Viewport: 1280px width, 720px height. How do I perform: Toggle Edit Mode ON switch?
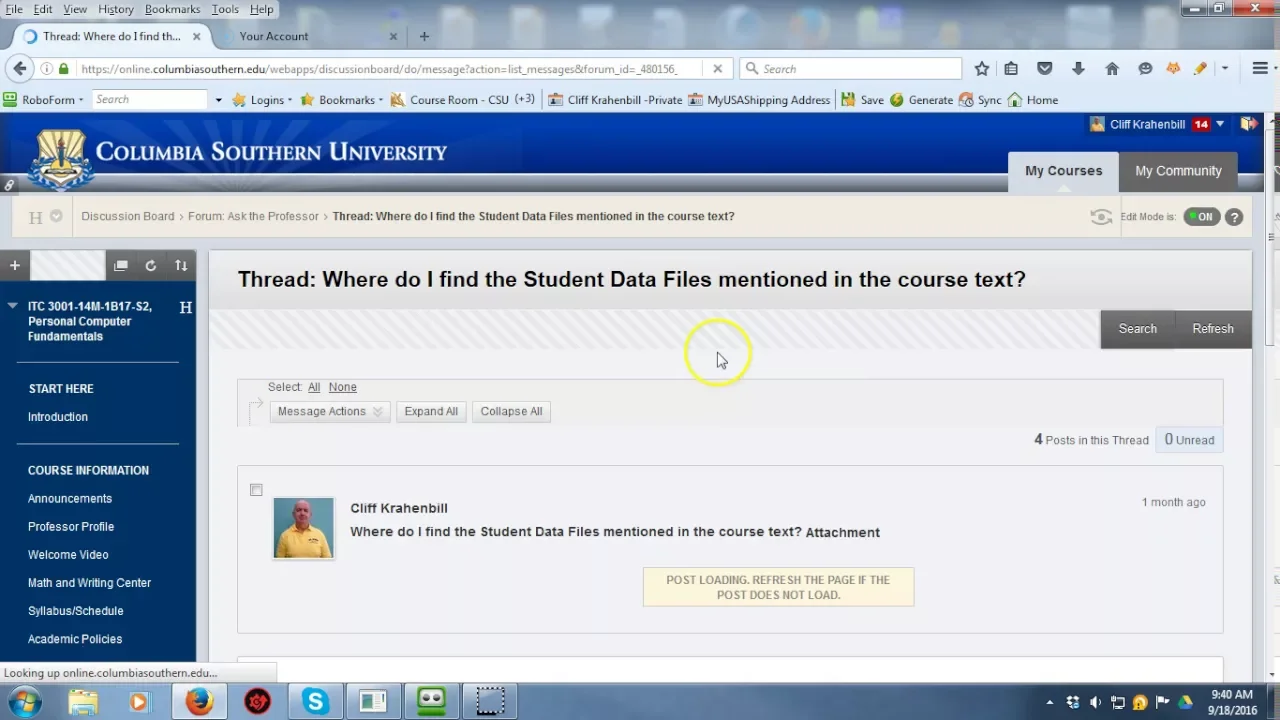pyautogui.click(x=1201, y=217)
